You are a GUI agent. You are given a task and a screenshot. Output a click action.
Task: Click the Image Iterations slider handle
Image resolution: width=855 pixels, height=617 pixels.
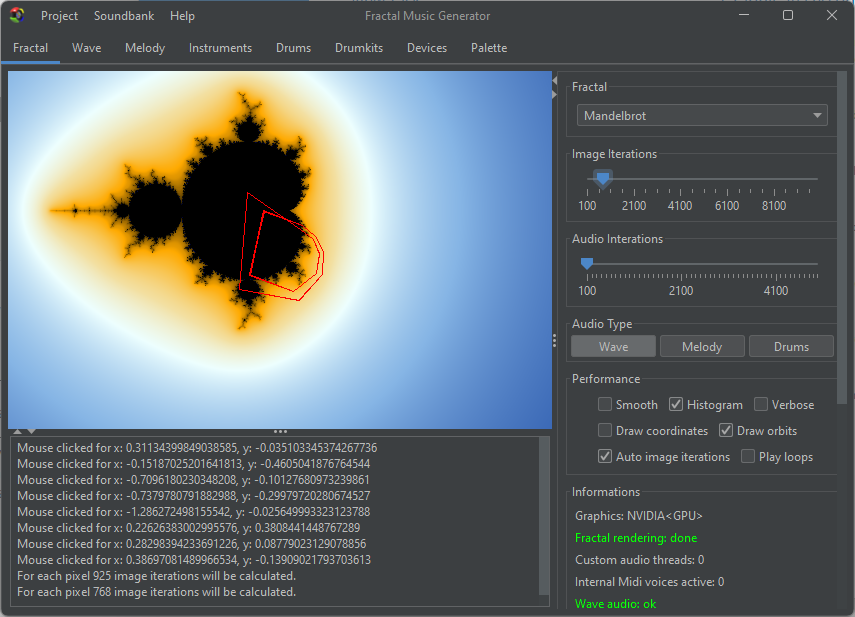(603, 178)
